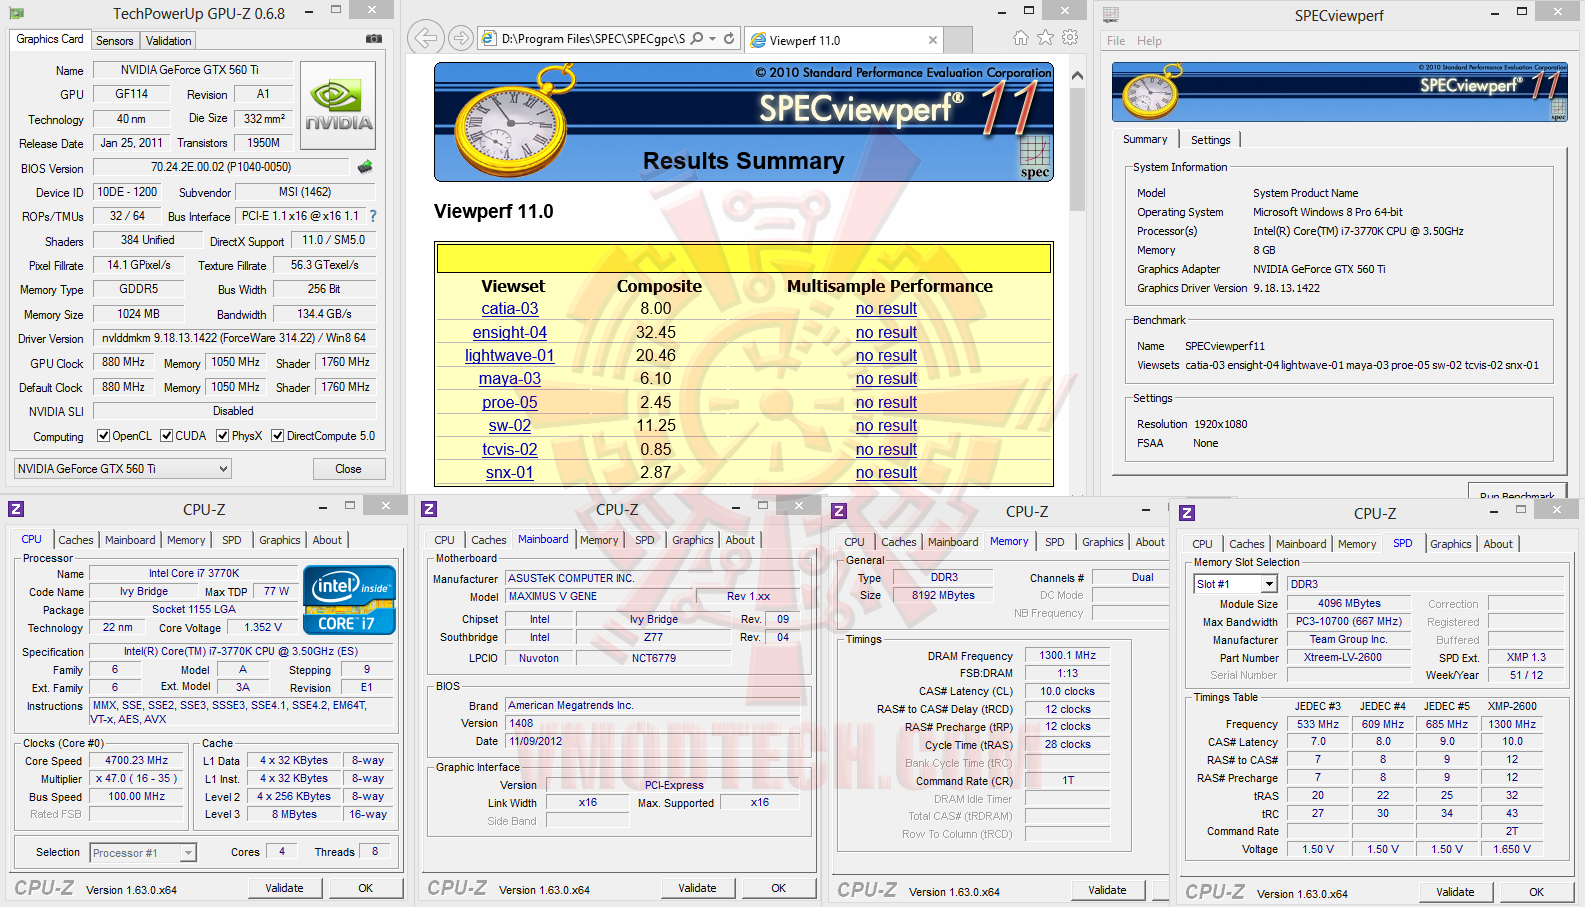The width and height of the screenshot is (1585, 907).
Task: Click the BIOS save icon in GPU-Z
Action: (365, 167)
